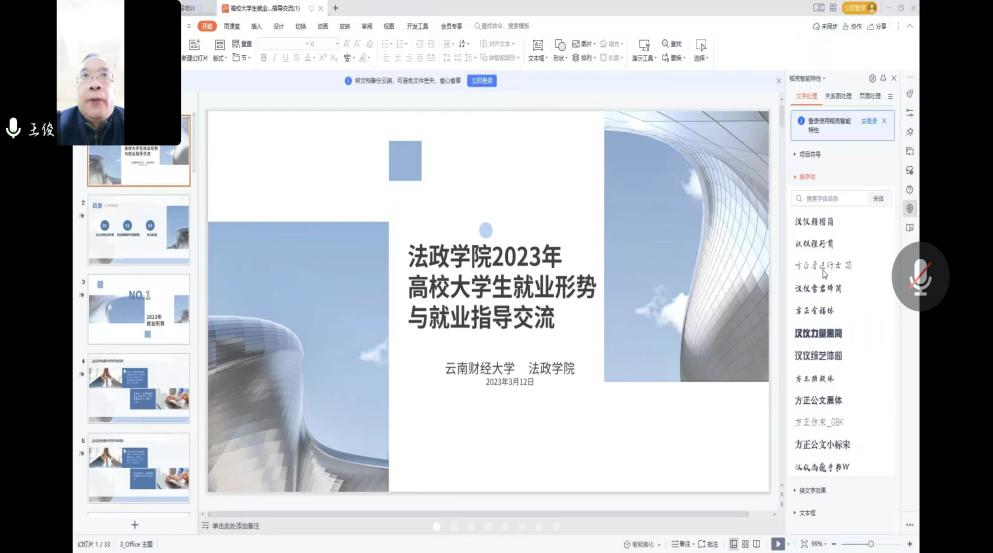Start slideshow with the play button
993x553 pixels.
[777, 544]
